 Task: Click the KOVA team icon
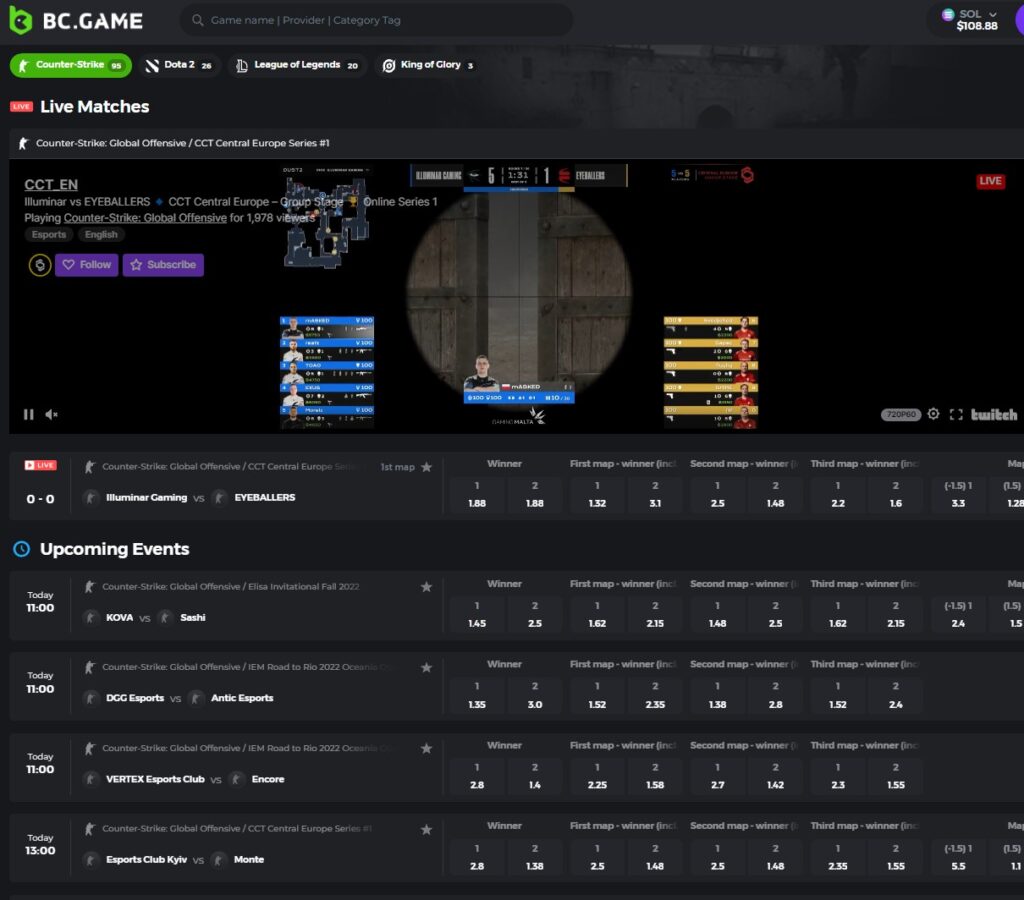pyautogui.click(x=91, y=618)
